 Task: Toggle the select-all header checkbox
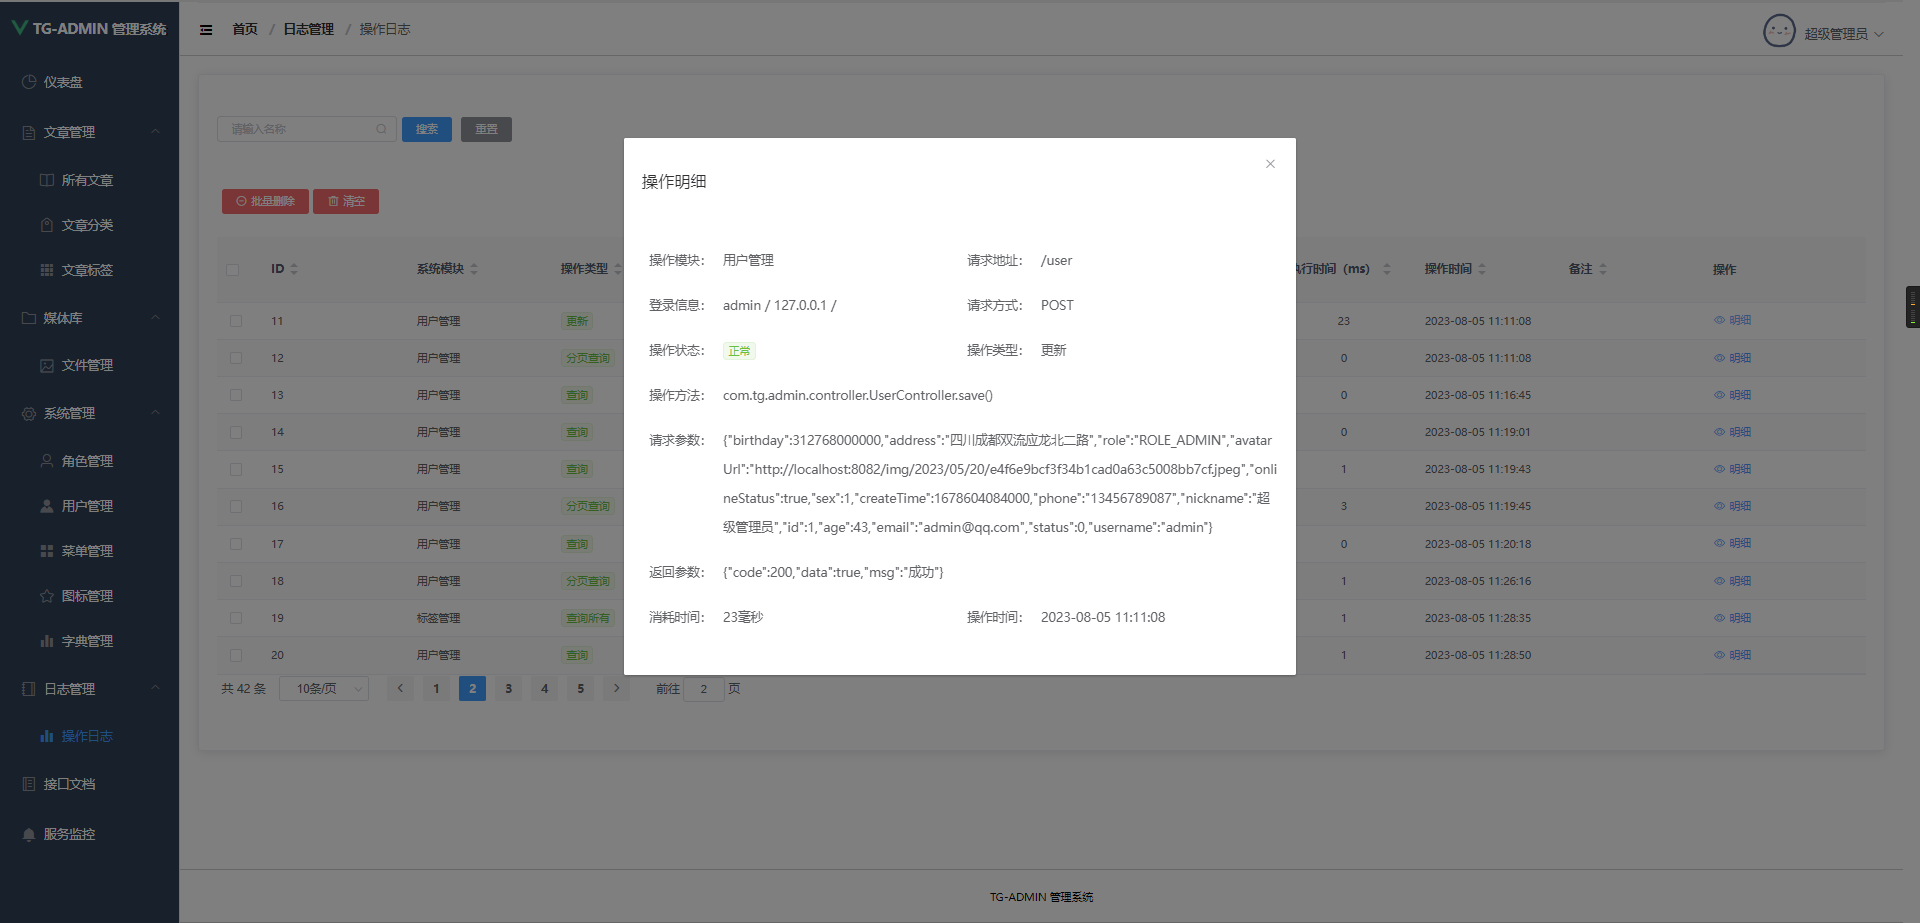(233, 269)
